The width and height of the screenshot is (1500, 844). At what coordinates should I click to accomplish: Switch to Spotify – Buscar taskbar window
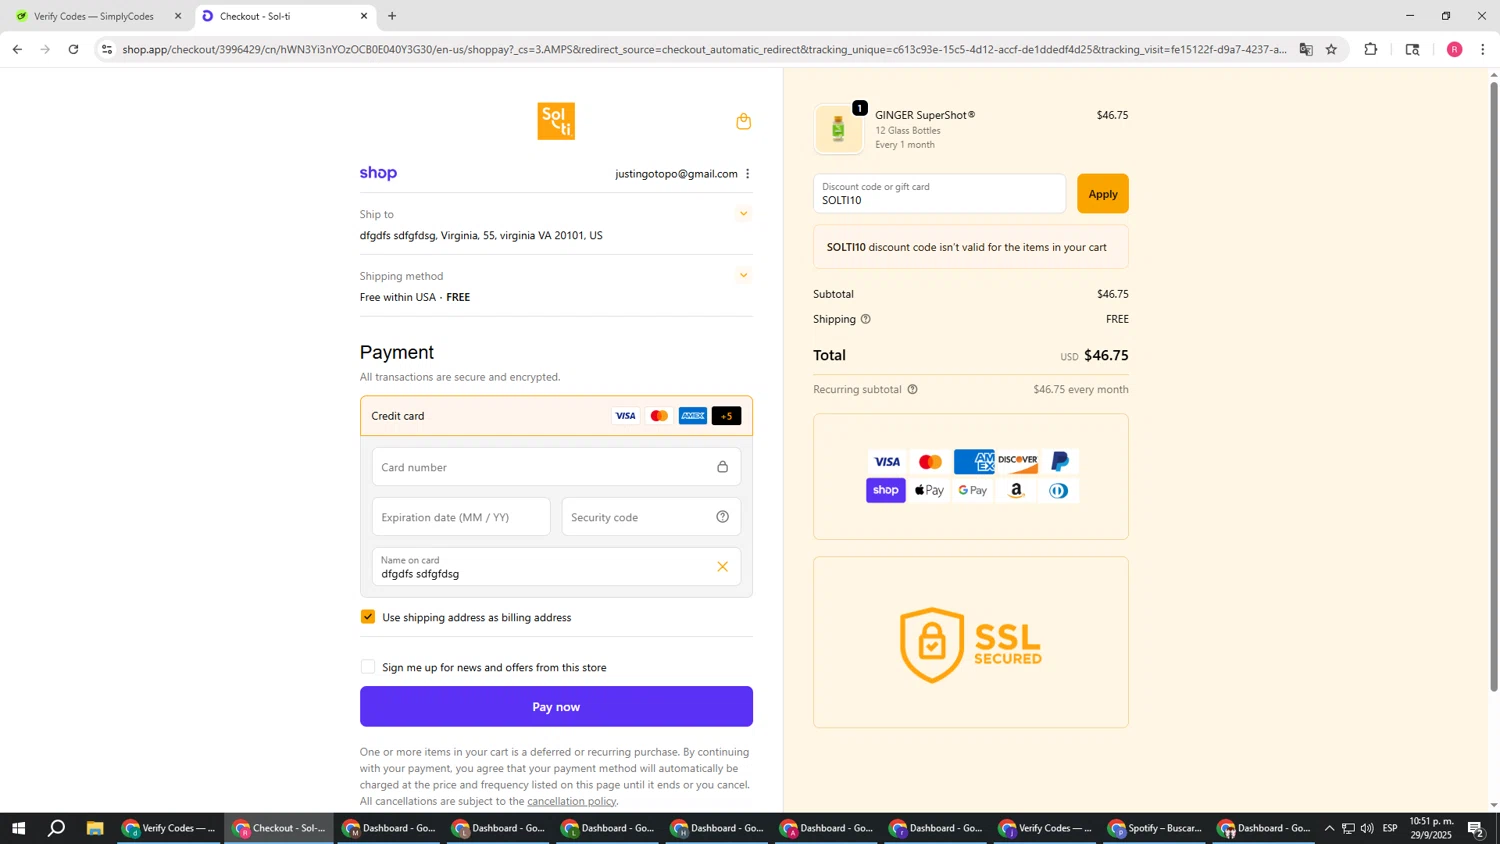click(1156, 828)
